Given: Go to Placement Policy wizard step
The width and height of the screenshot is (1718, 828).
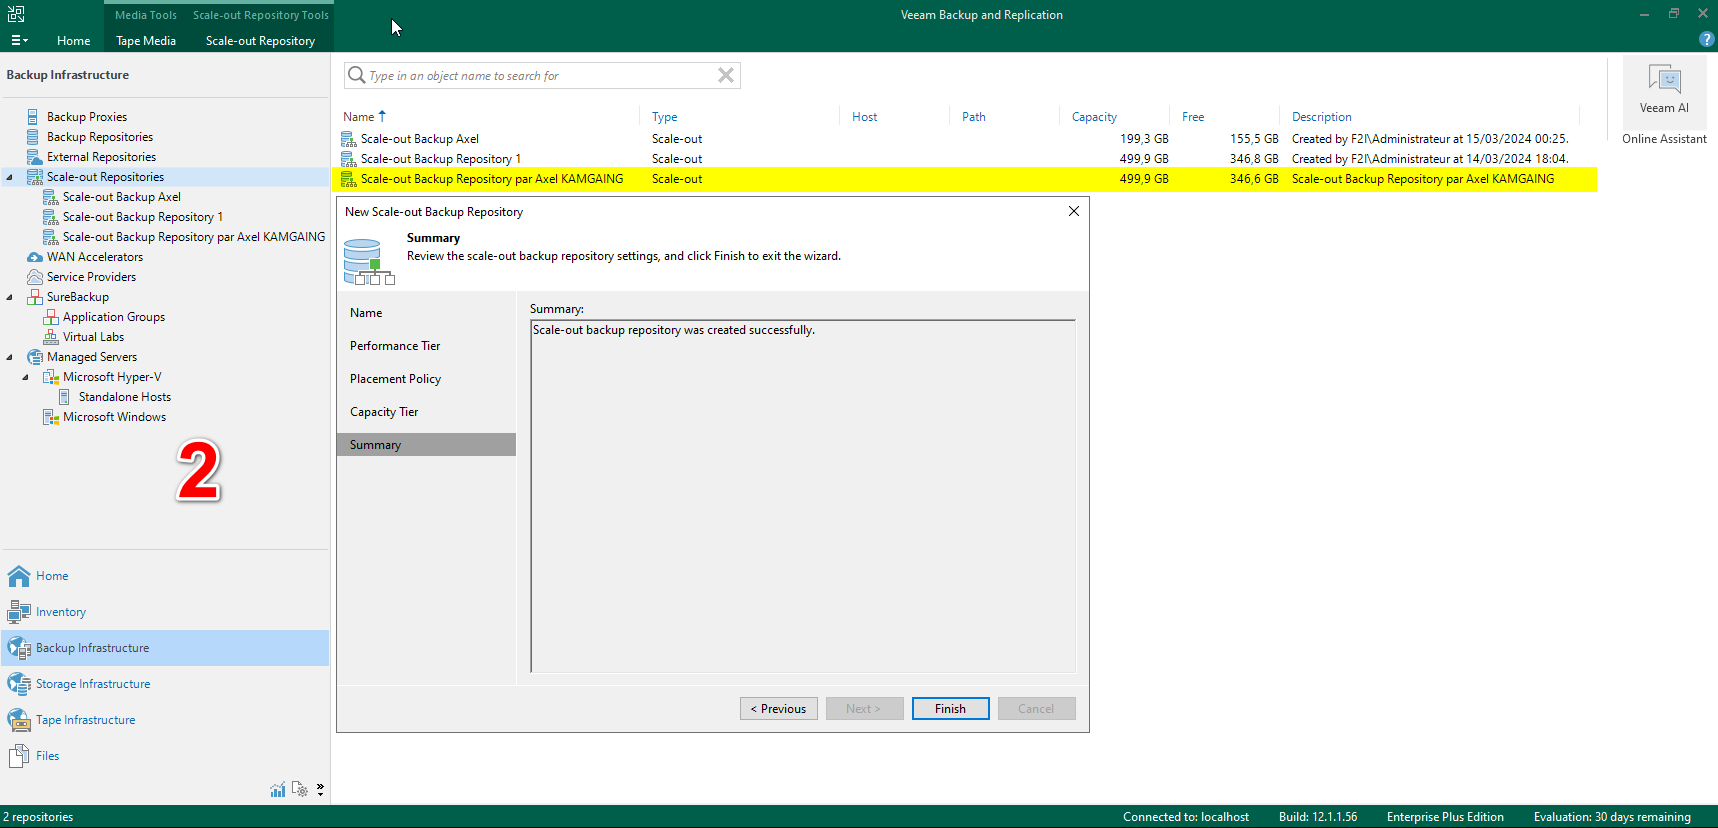Looking at the screenshot, I should click(x=395, y=379).
